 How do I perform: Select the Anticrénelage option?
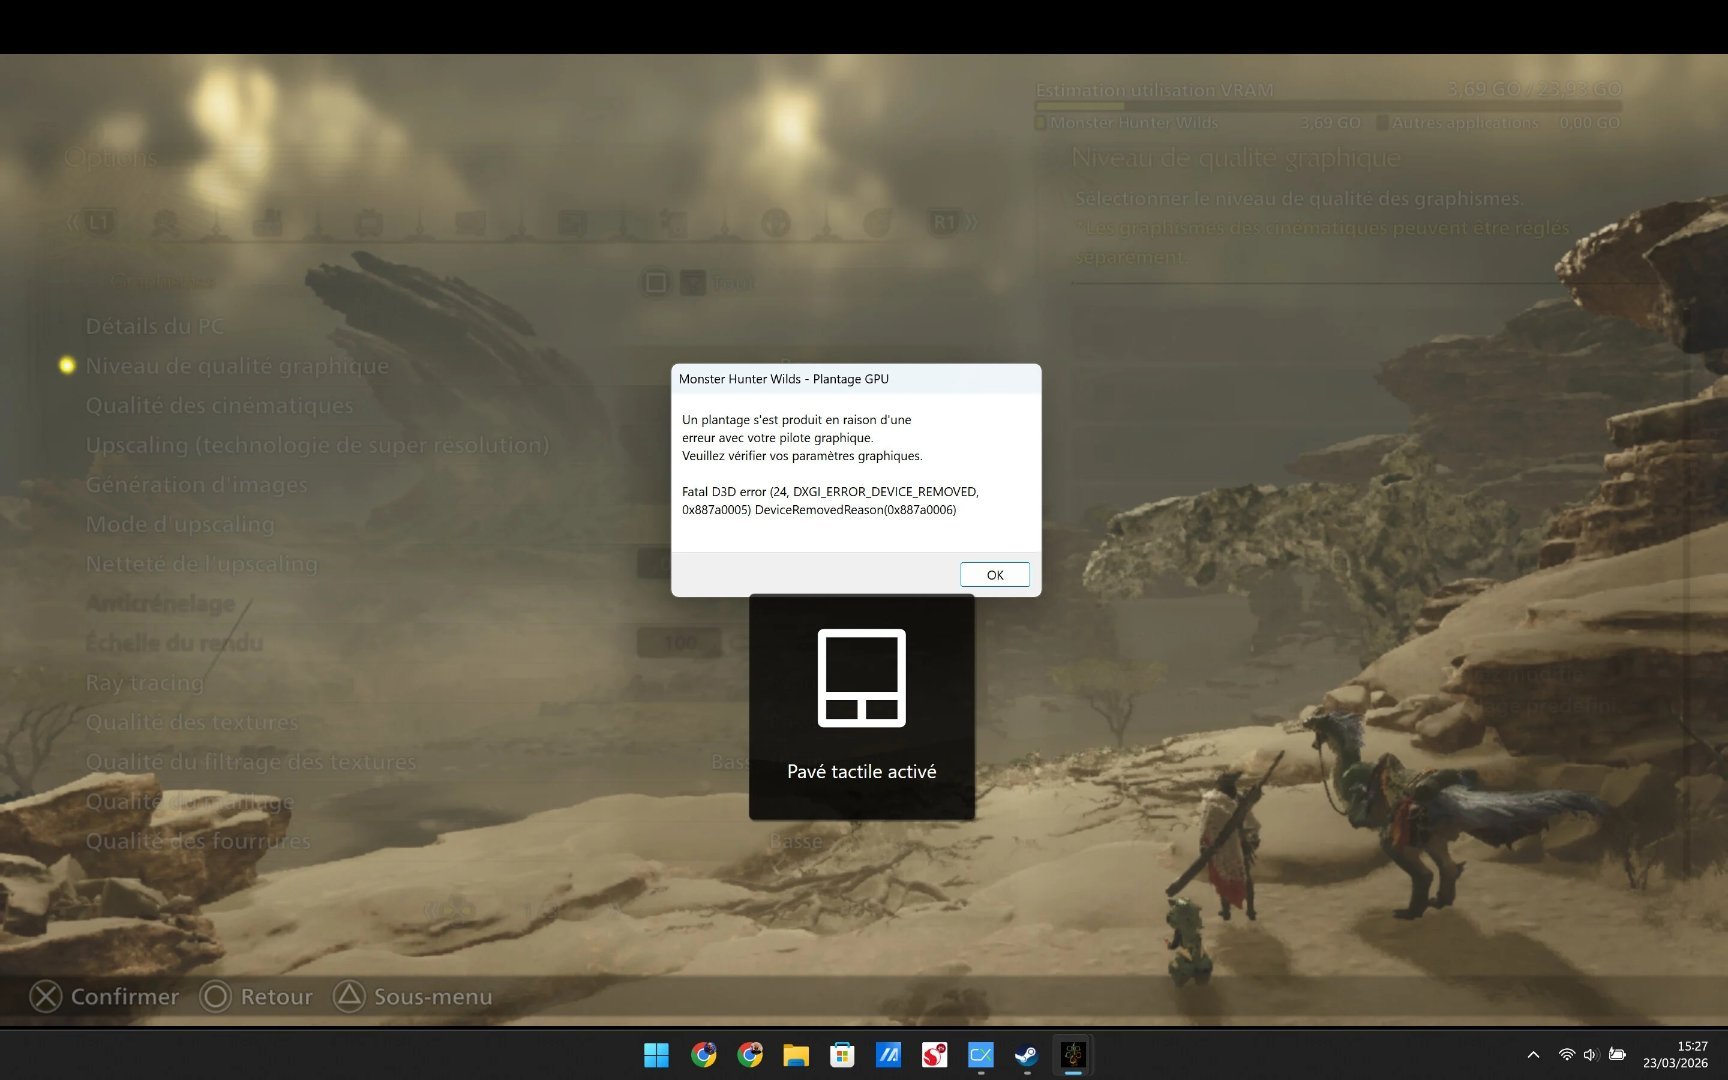pos(161,603)
